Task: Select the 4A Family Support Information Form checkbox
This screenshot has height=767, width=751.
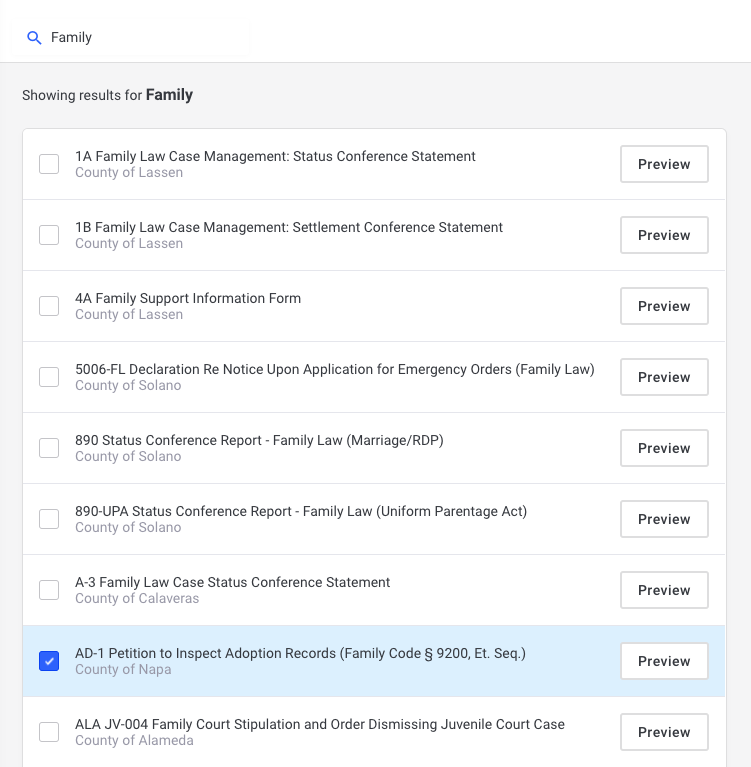Action: [x=49, y=306]
